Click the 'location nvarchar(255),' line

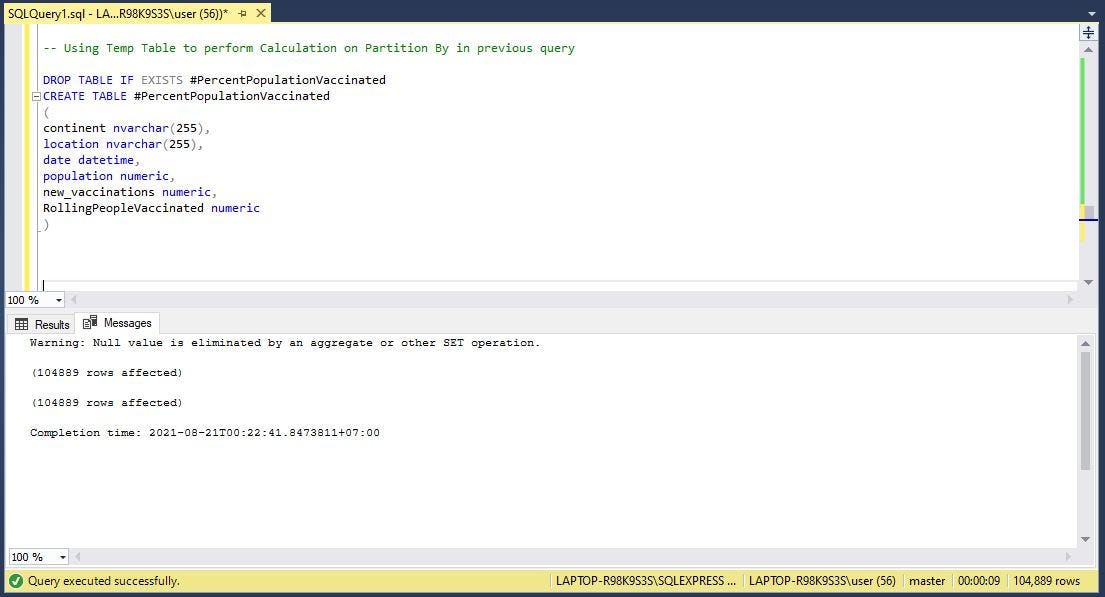pos(123,144)
